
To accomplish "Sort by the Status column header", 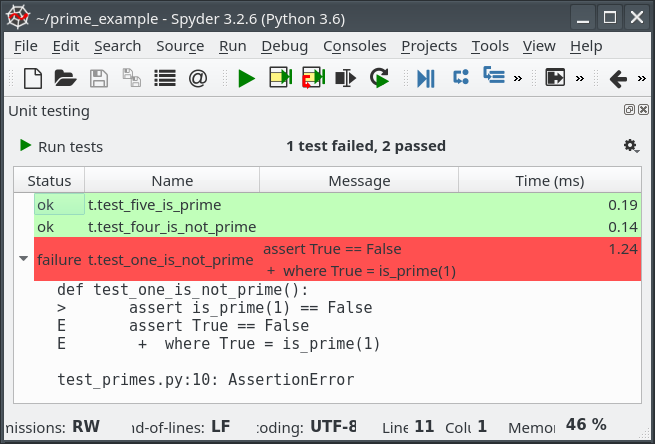I will click(49, 181).
